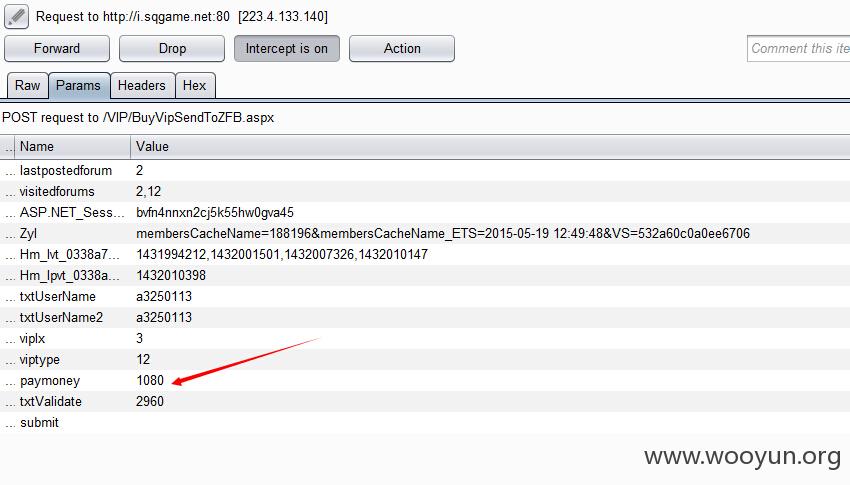Switch to the Raw tab
This screenshot has width=850, height=485.
[x=28, y=86]
